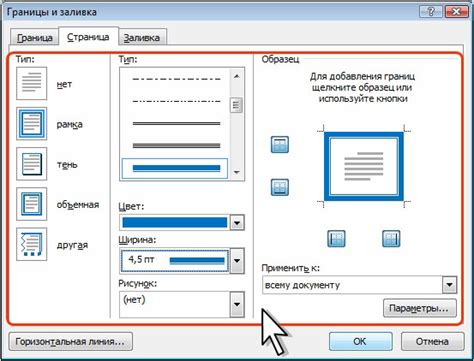This screenshot has width=474, height=361.
Task: Cancel with the Отмена button
Action: tap(432, 342)
